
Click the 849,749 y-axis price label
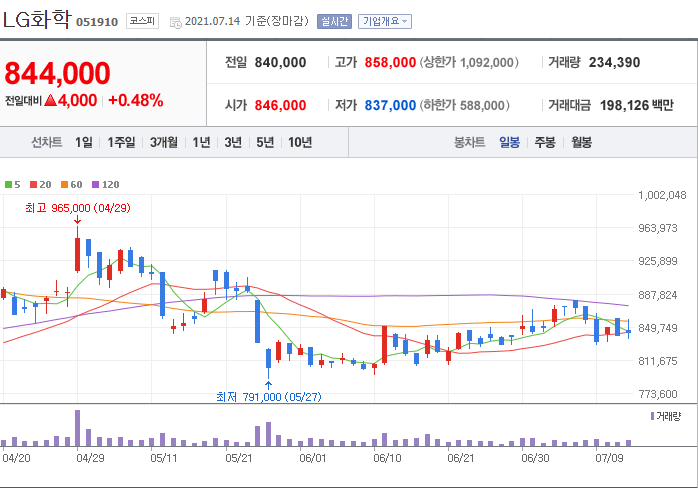pyautogui.click(x=657, y=328)
